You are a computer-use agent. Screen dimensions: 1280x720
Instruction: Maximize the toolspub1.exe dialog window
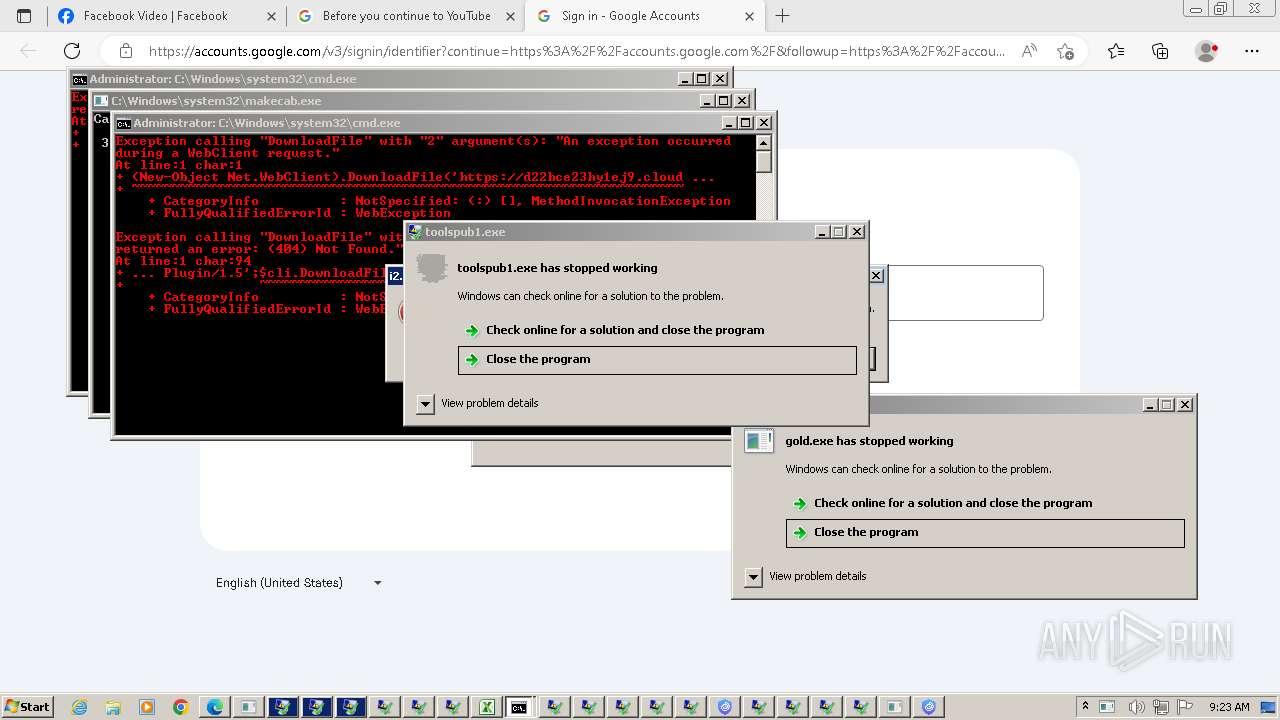pyautogui.click(x=839, y=232)
